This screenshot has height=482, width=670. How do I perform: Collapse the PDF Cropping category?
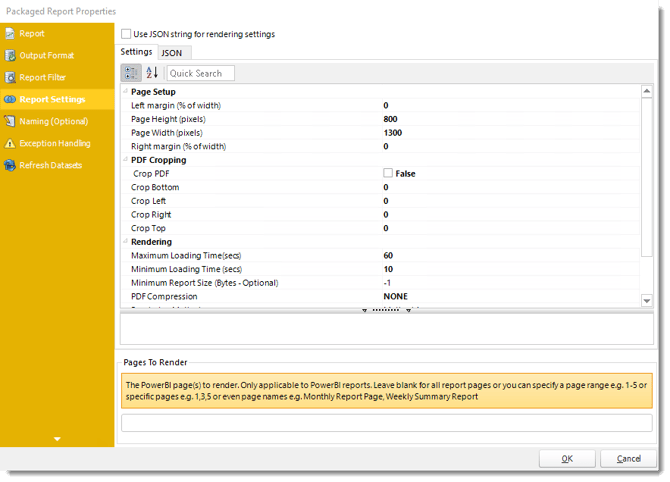(126, 159)
